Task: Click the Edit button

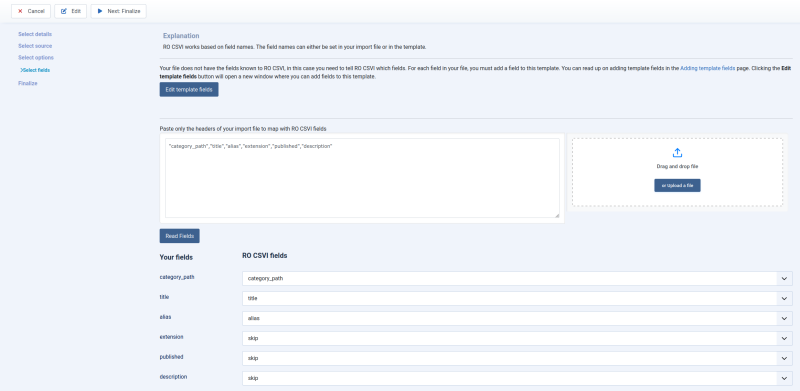Action: coord(70,11)
